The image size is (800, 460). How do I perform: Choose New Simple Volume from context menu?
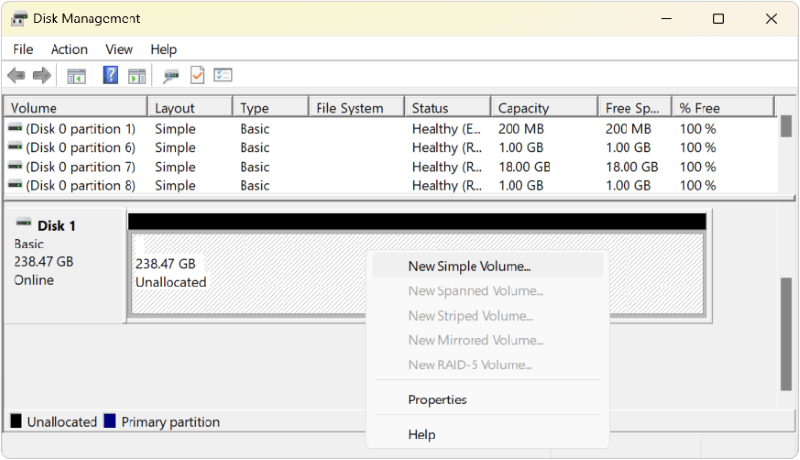point(469,266)
